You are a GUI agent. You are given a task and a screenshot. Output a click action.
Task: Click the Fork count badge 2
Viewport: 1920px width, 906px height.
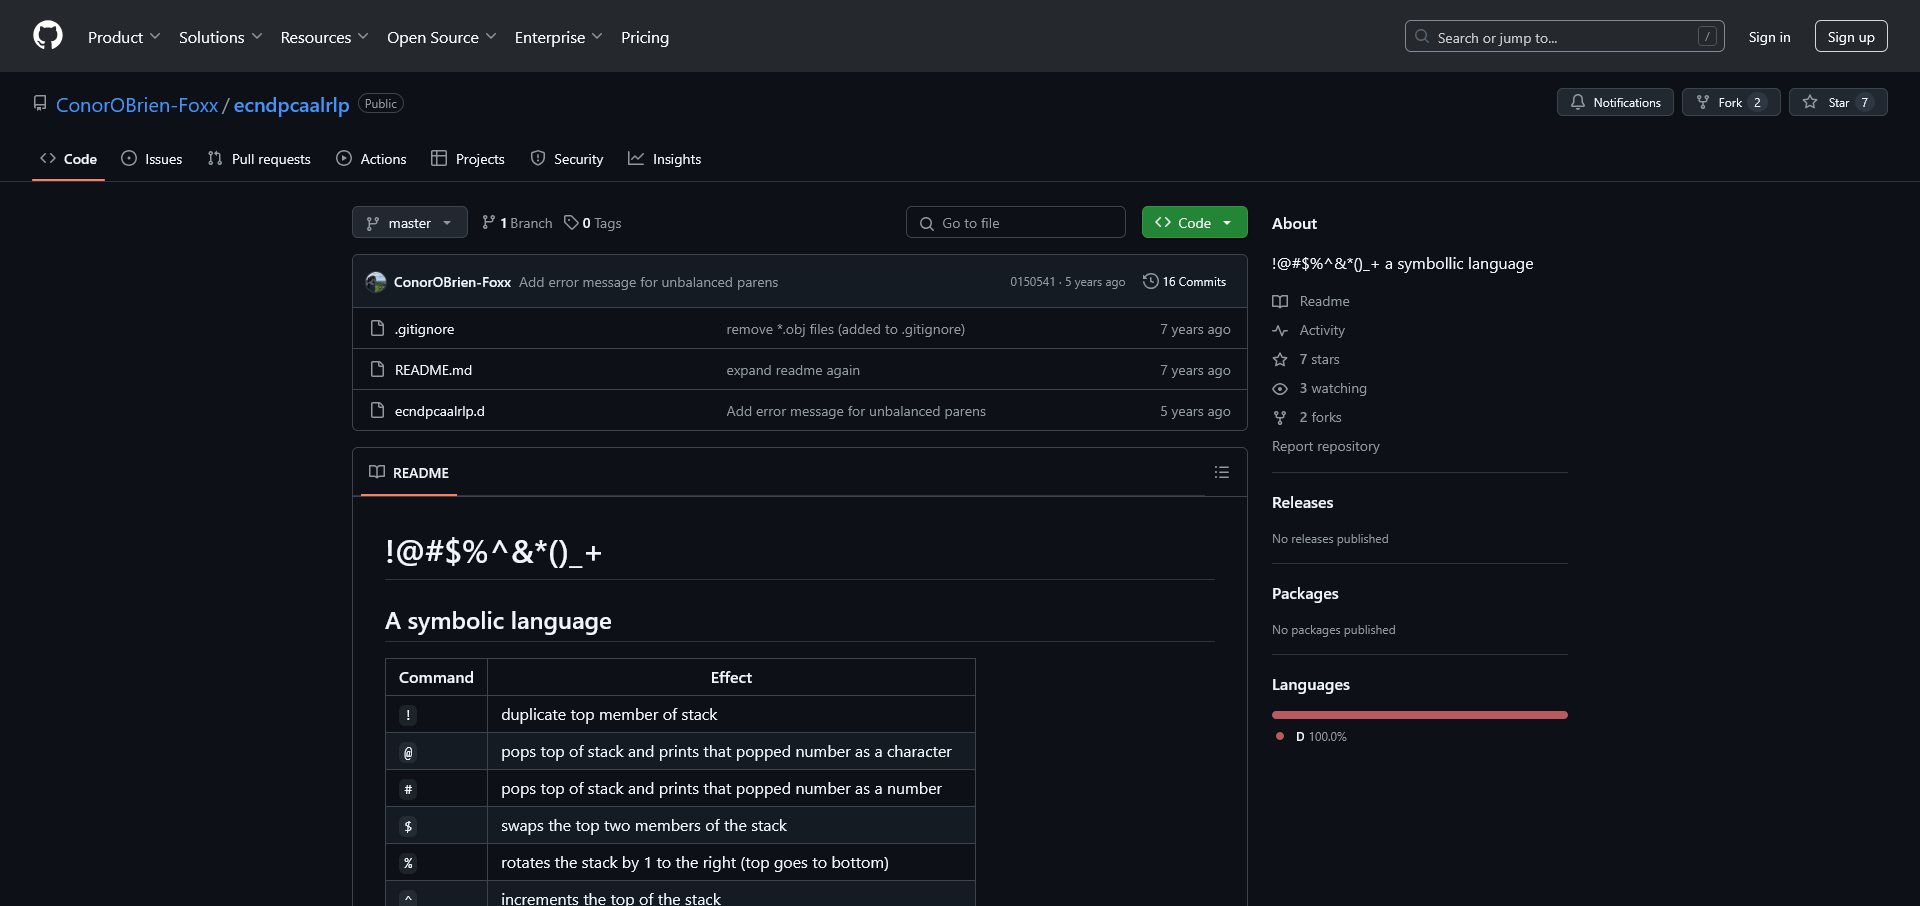[x=1757, y=102]
